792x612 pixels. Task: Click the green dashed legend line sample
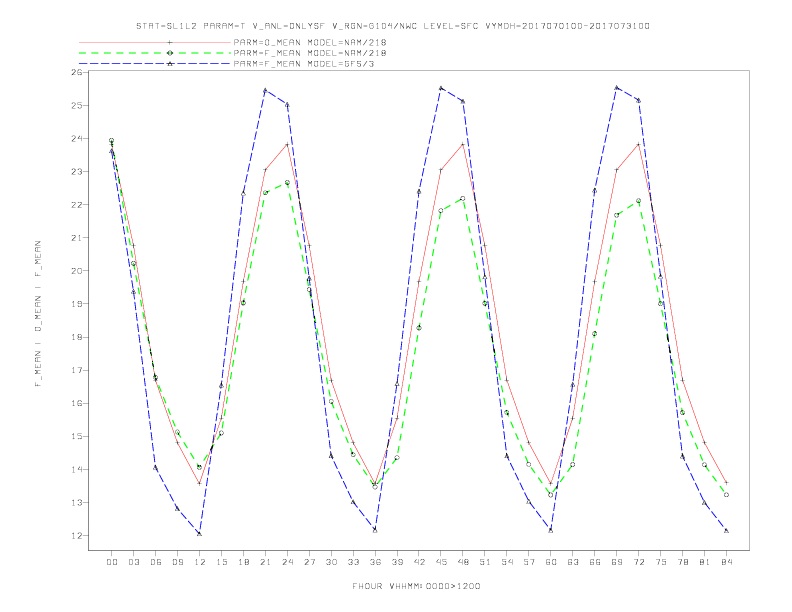coord(155,53)
